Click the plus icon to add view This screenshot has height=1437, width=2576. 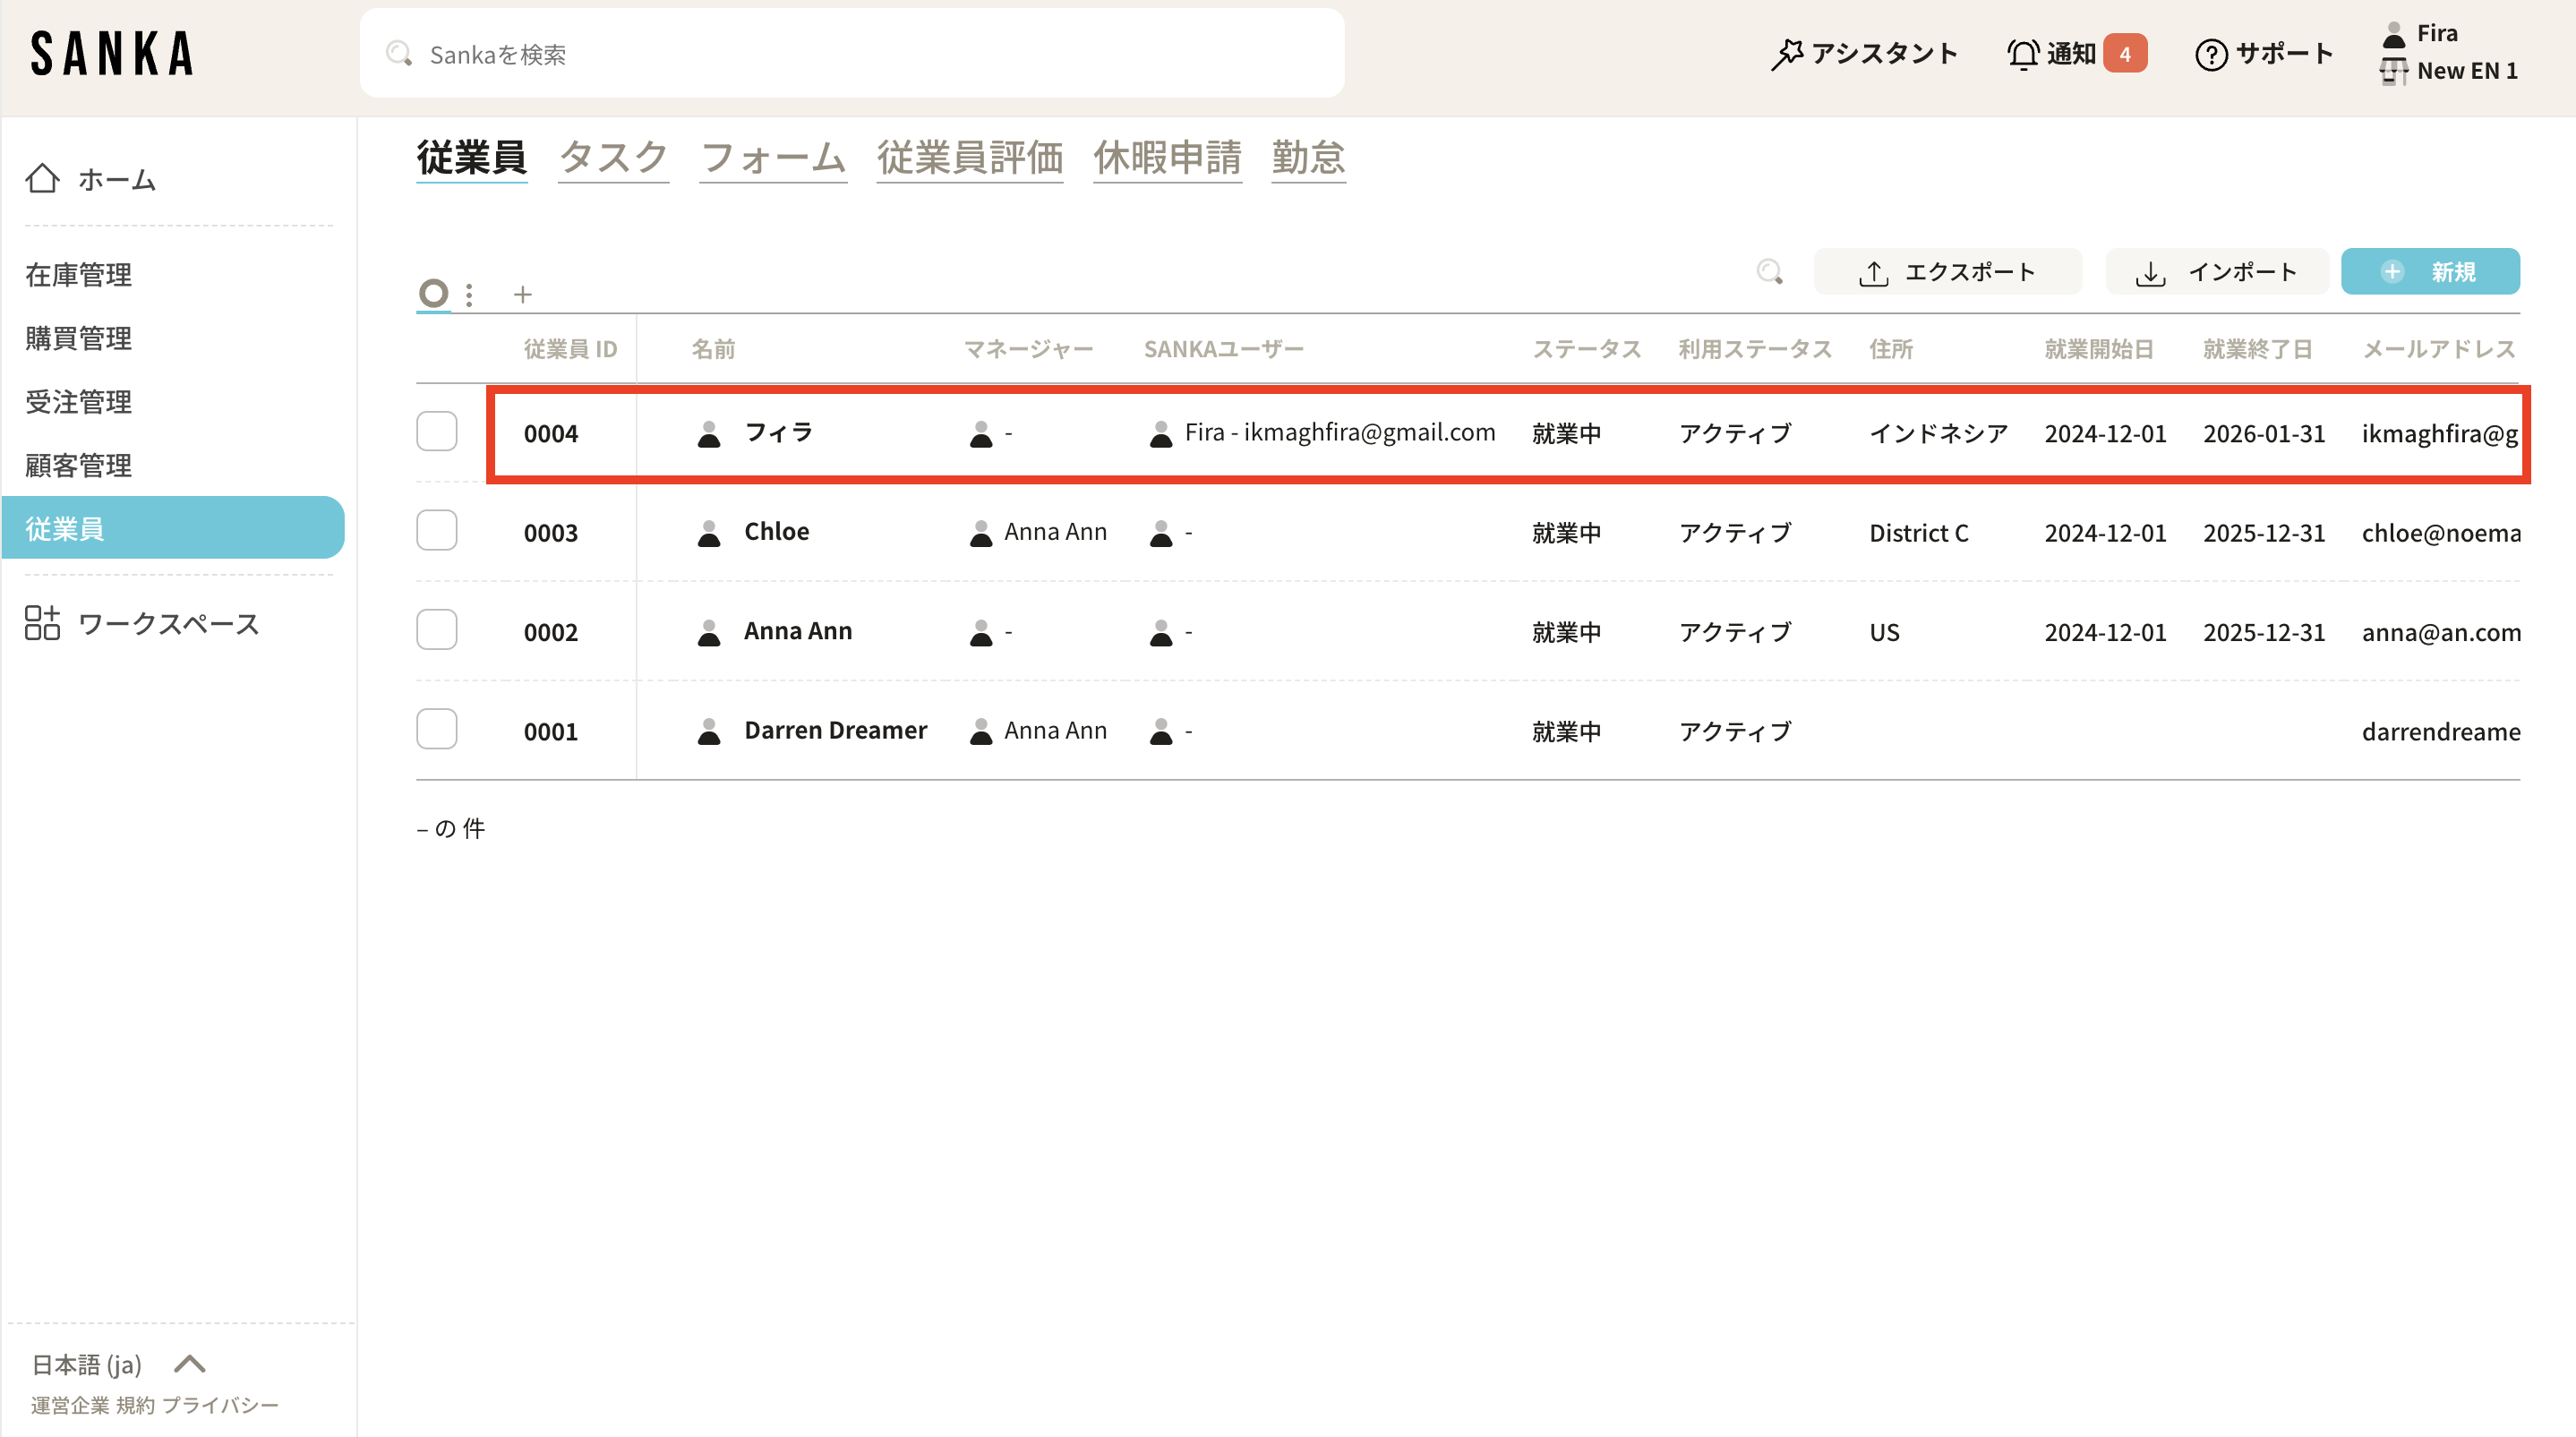[x=522, y=294]
